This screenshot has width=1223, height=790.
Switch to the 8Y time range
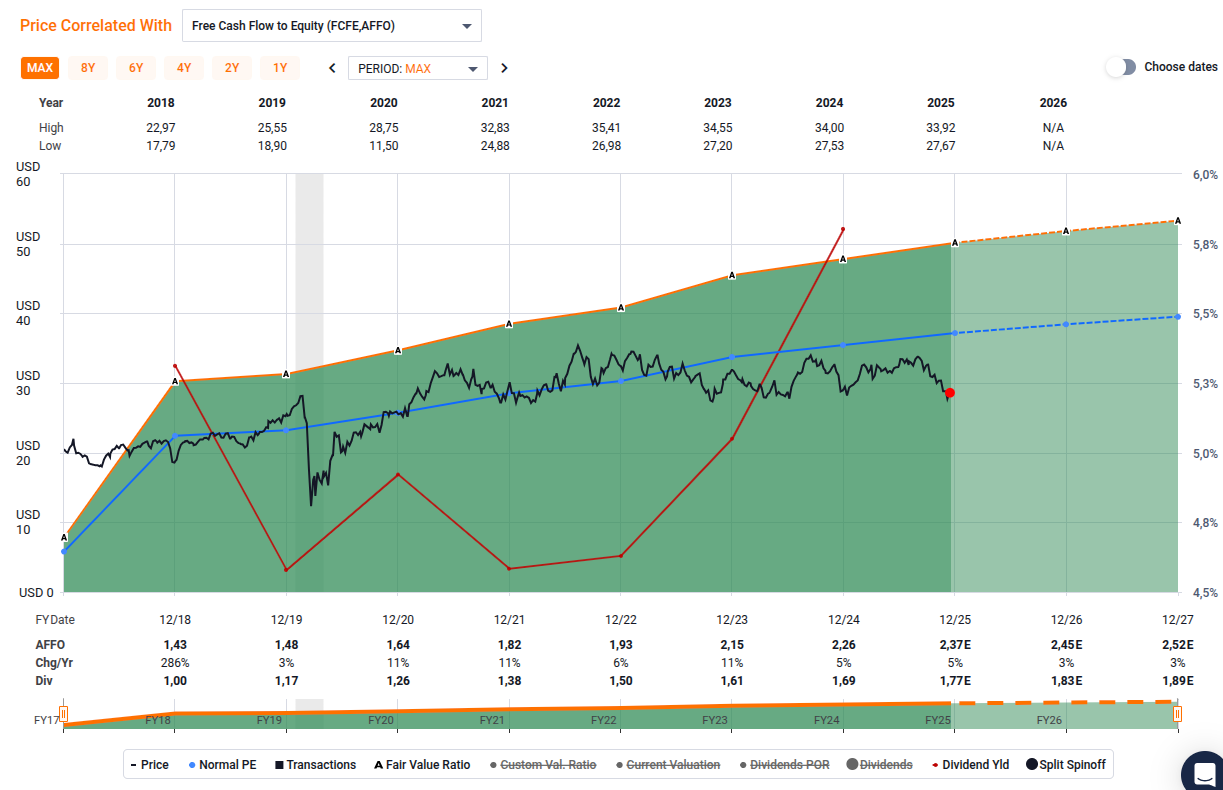click(x=88, y=68)
